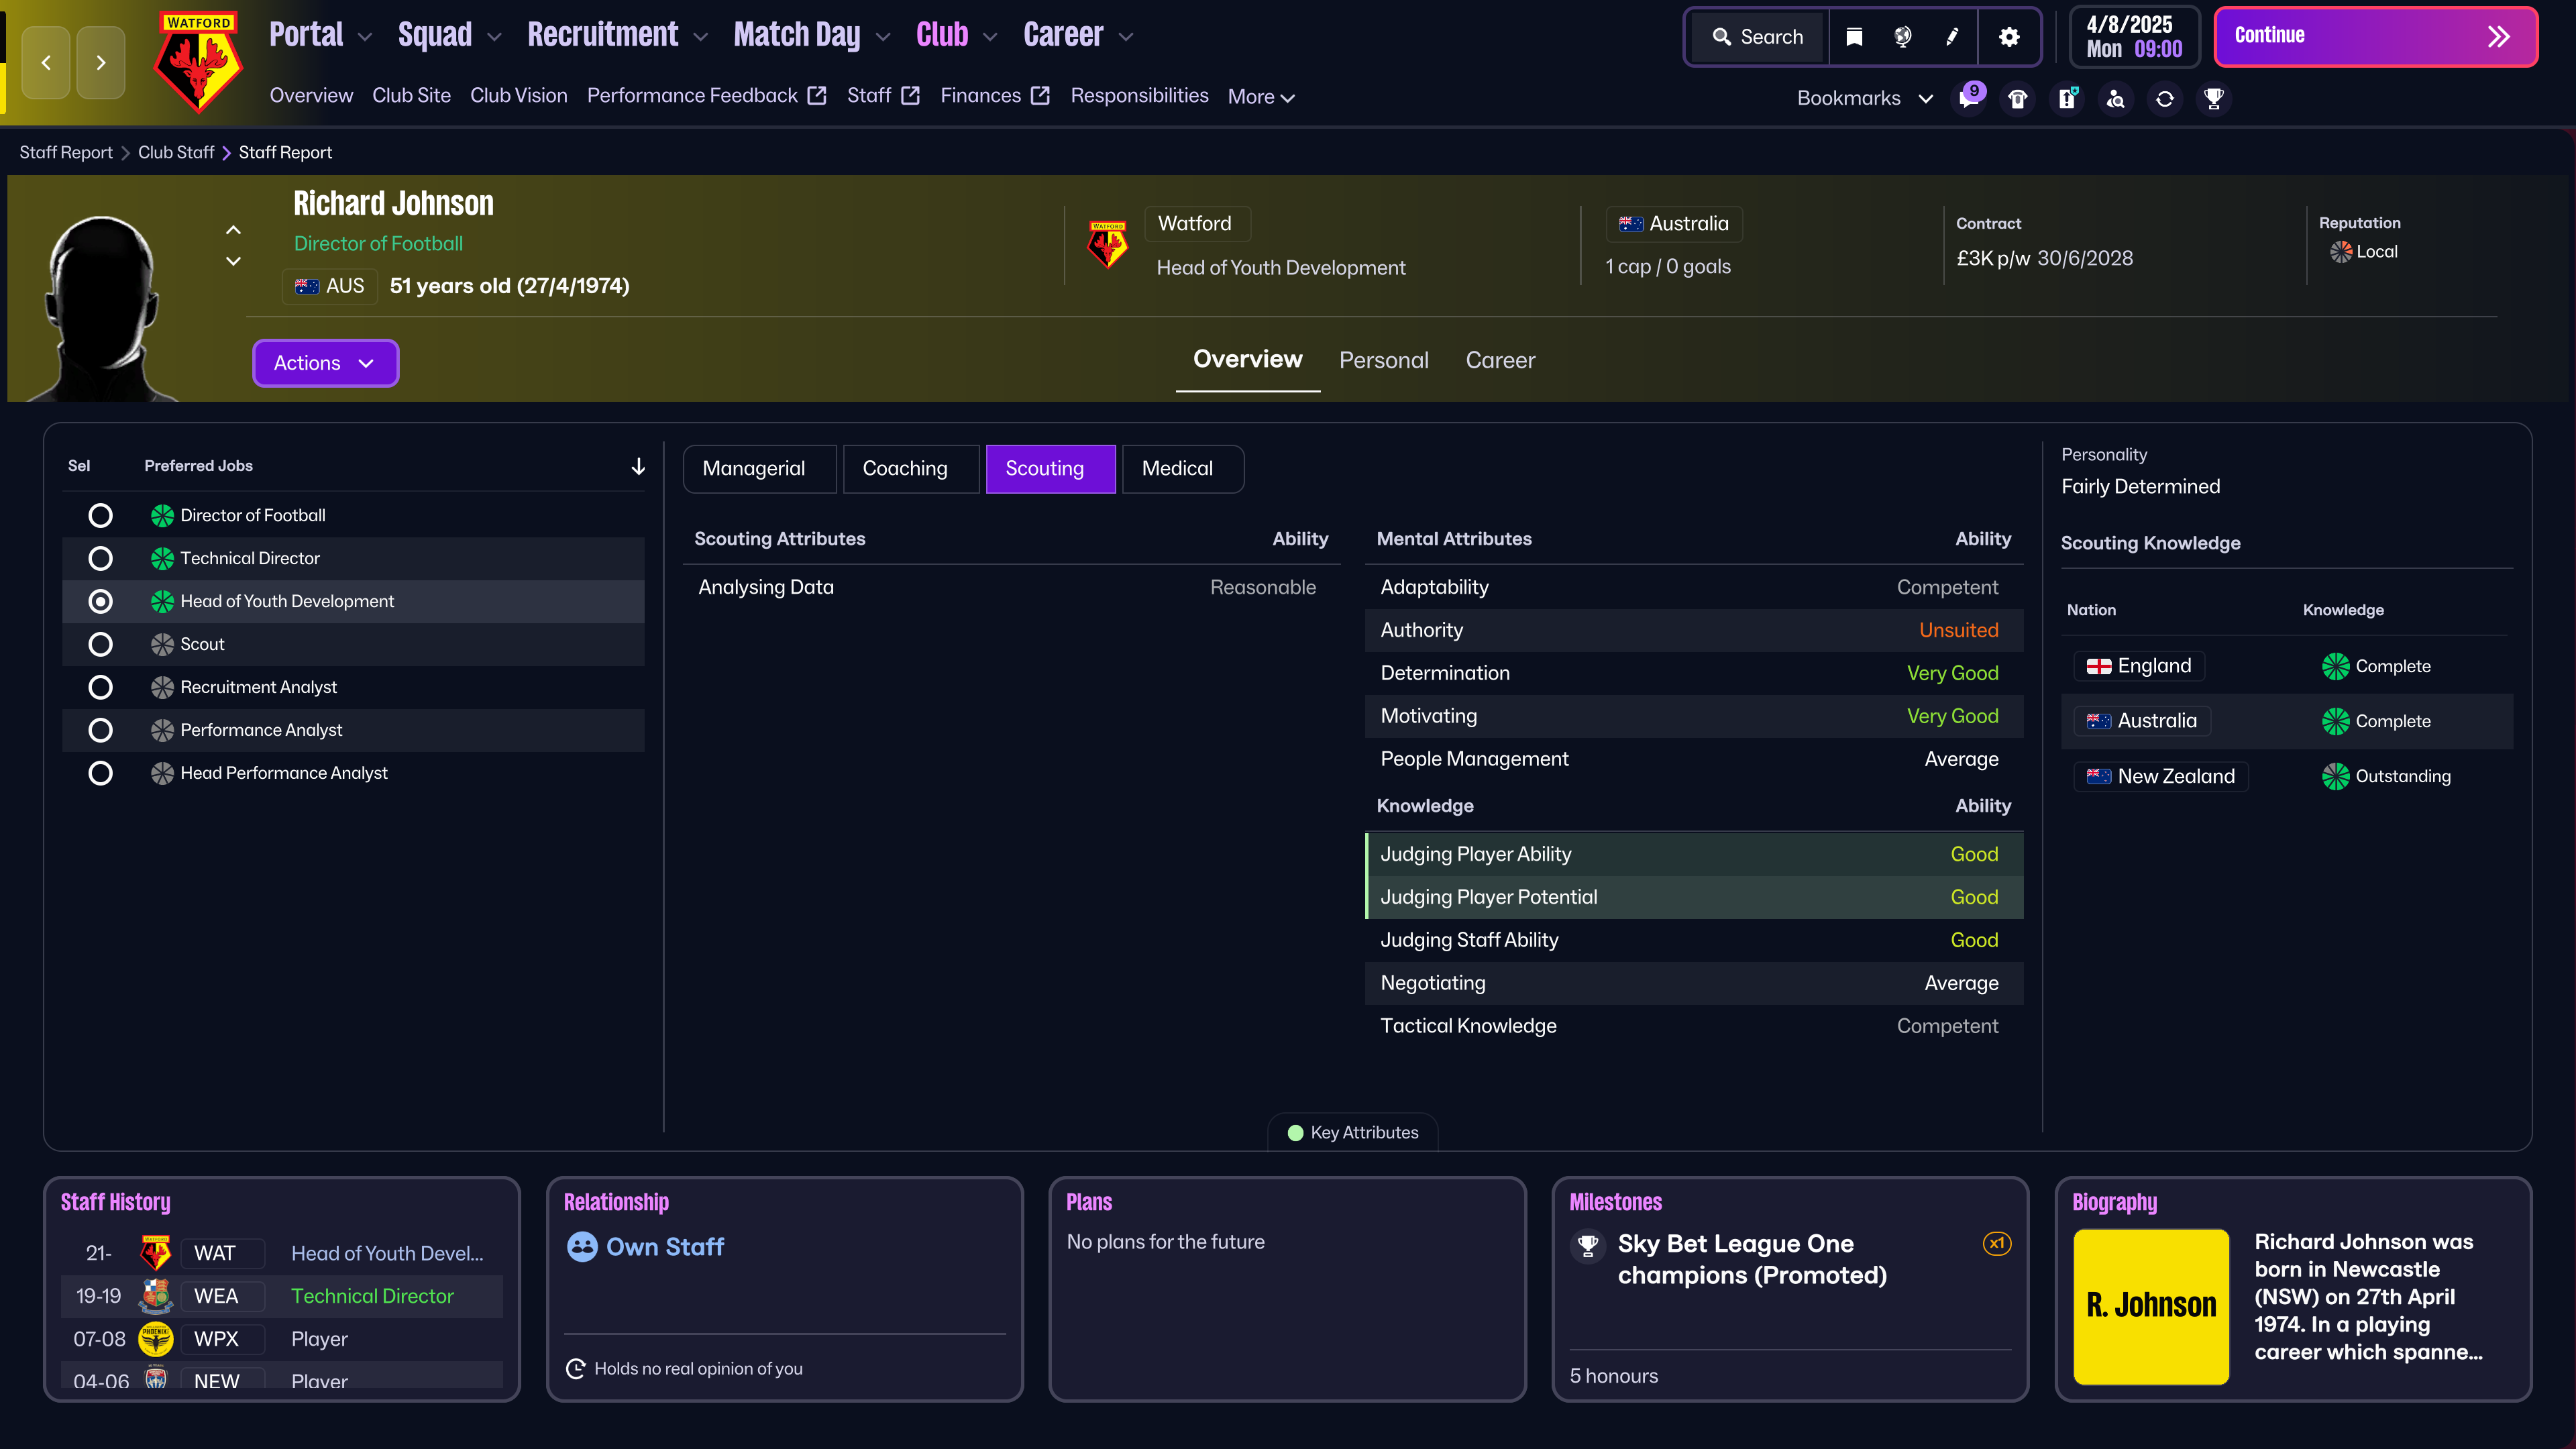Image resolution: width=2576 pixels, height=1449 pixels.
Task: Click the yellow R. Johnson biography card
Action: click(x=2150, y=1305)
